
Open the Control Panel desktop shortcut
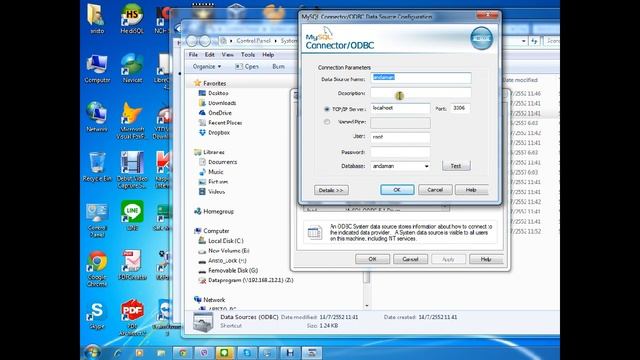(97, 220)
